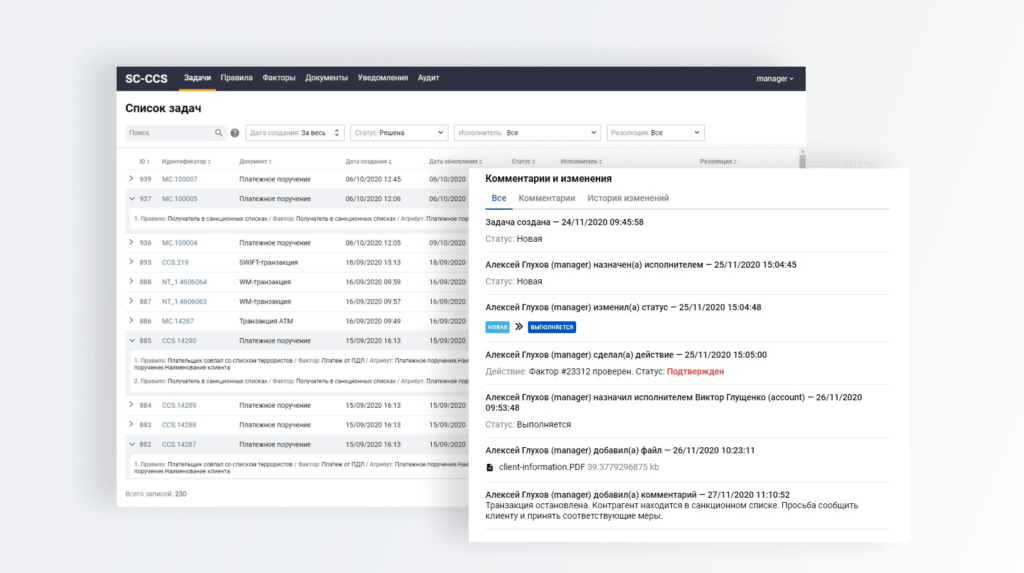Open the Исполнитель filter dropdown
This screenshot has width=1024, height=573.
tap(526, 132)
